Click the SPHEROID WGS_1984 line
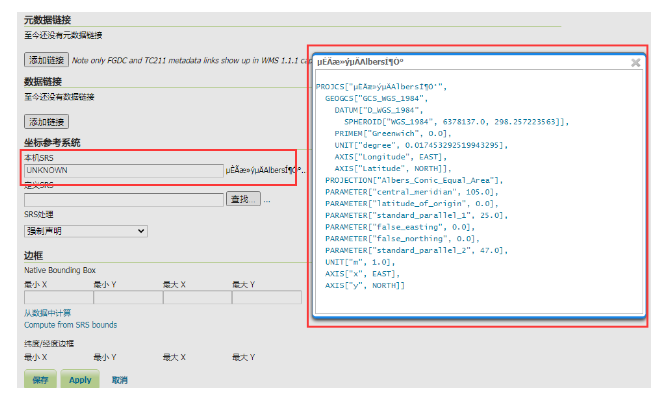This screenshot has height=398, width=669. 457,122
